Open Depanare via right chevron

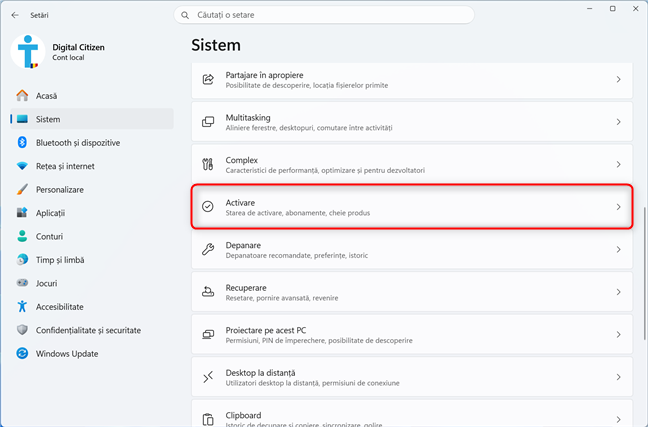tap(619, 249)
